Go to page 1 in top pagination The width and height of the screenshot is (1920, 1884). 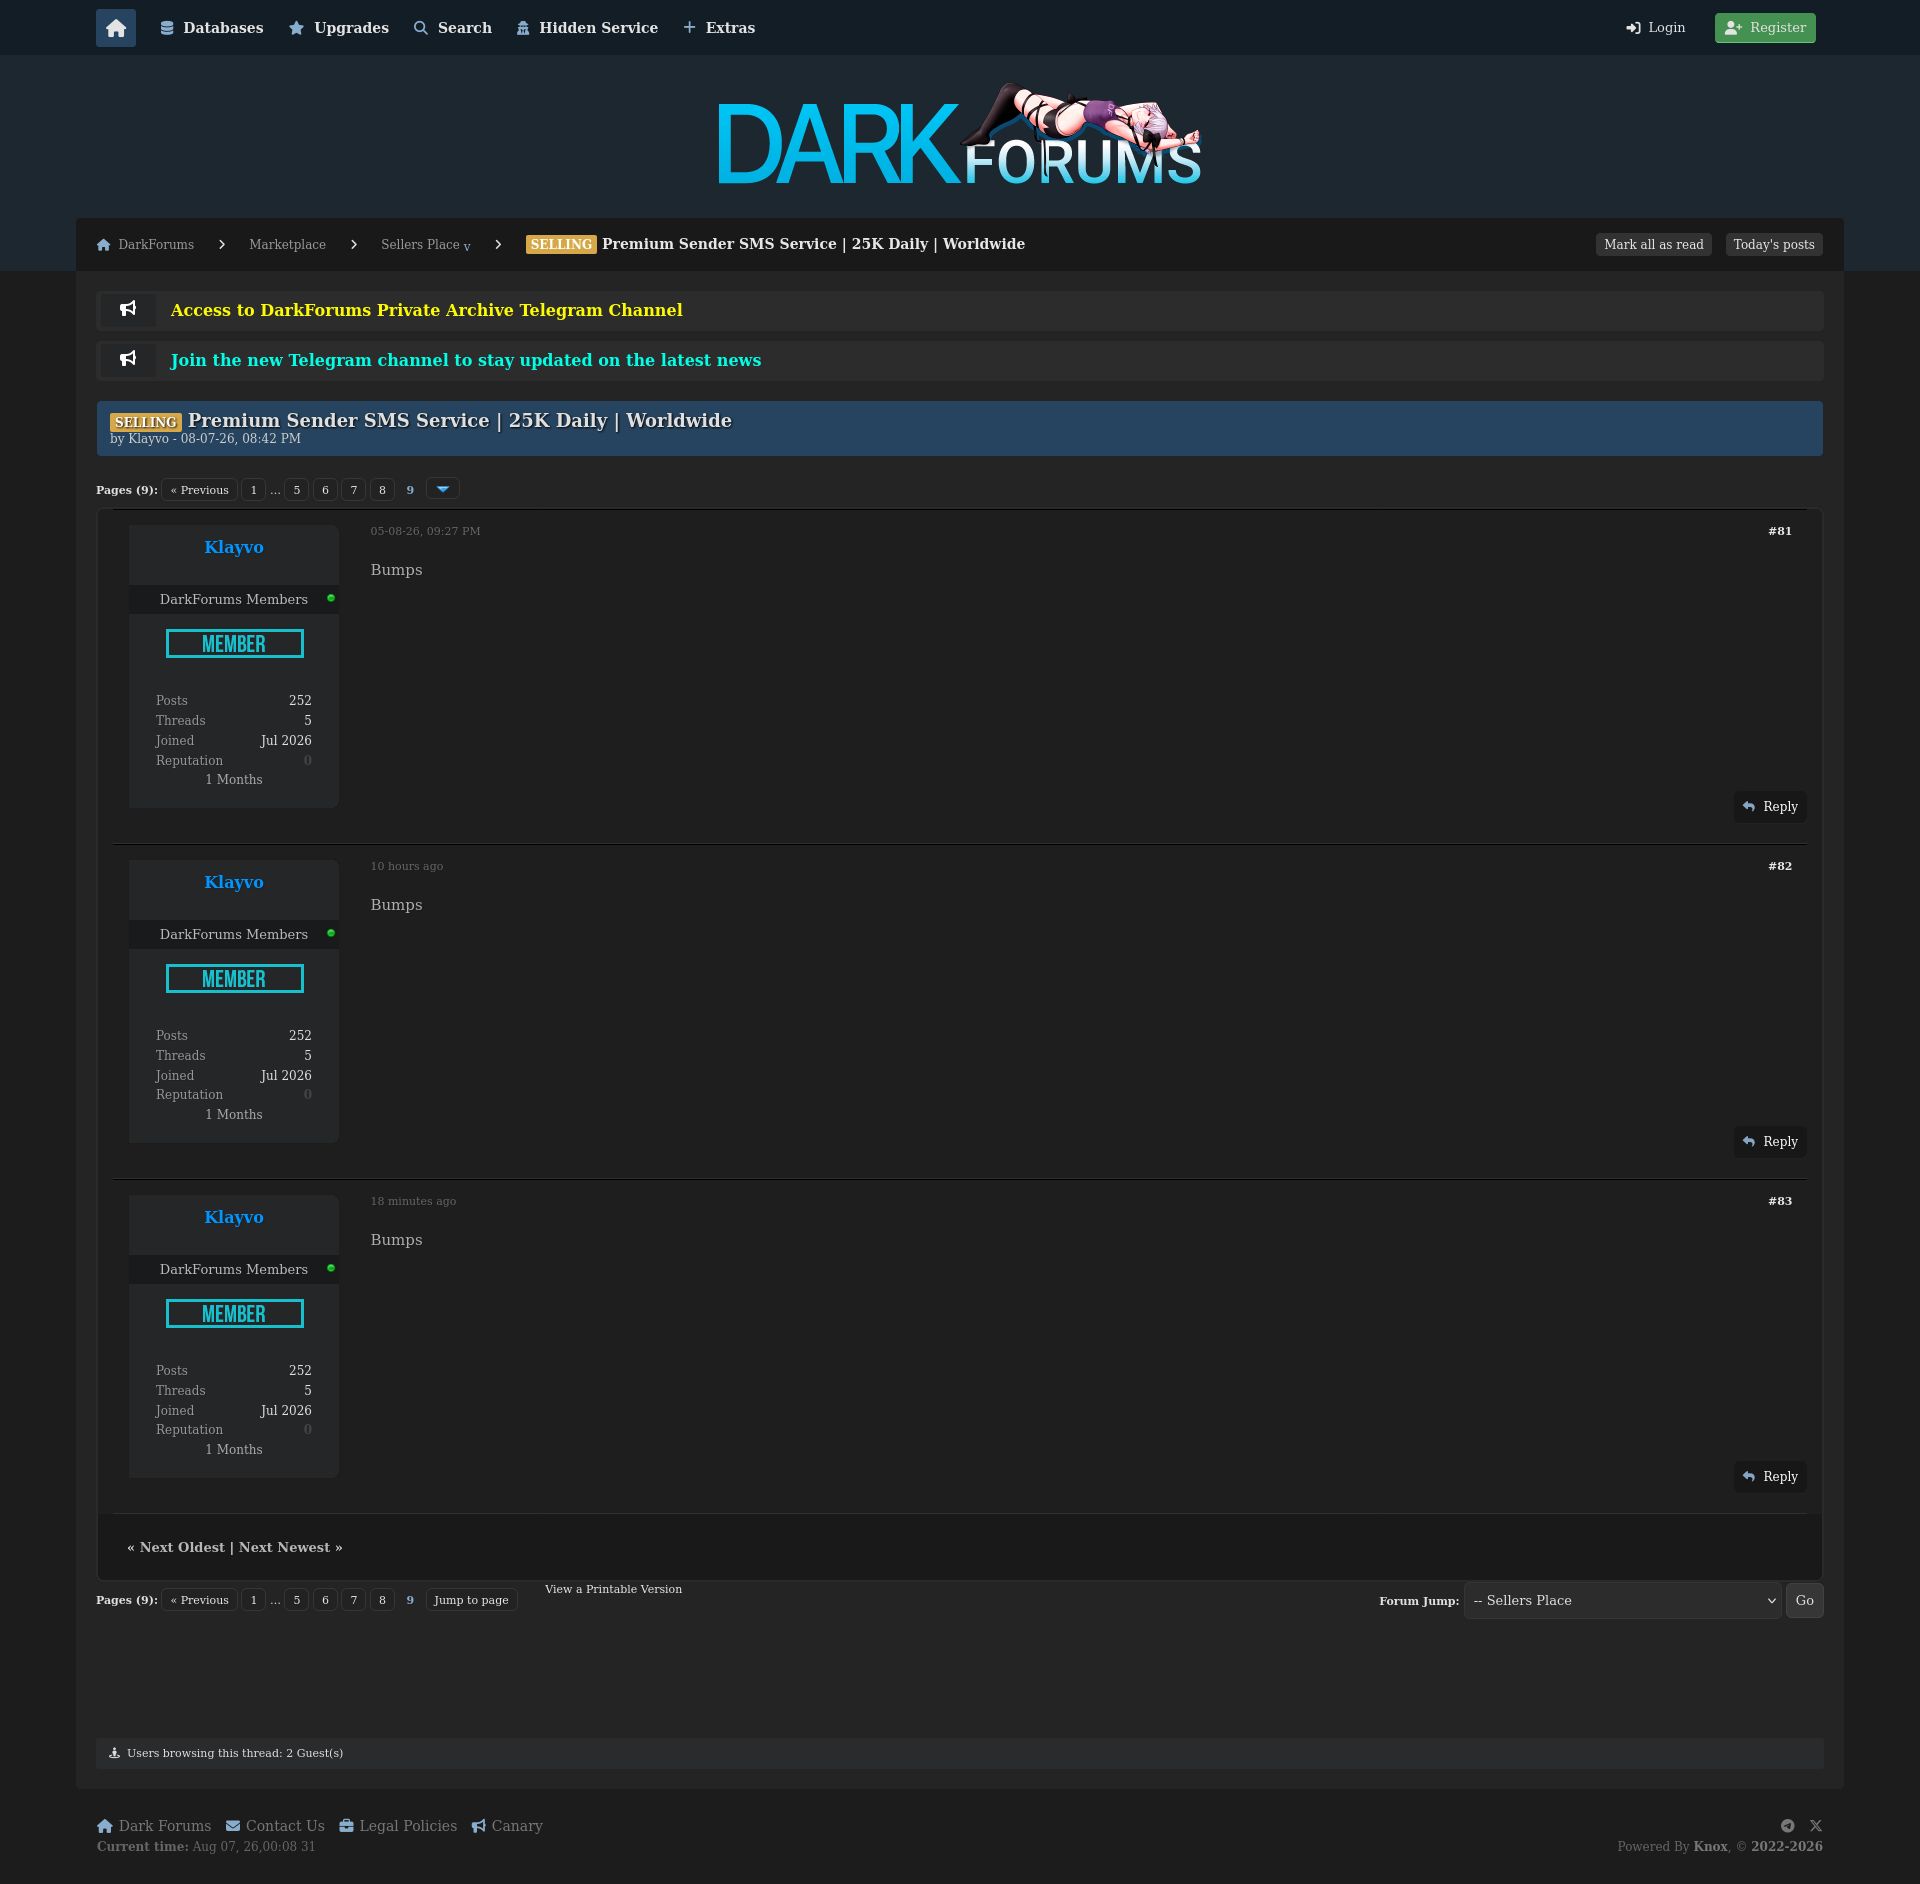pos(253,490)
